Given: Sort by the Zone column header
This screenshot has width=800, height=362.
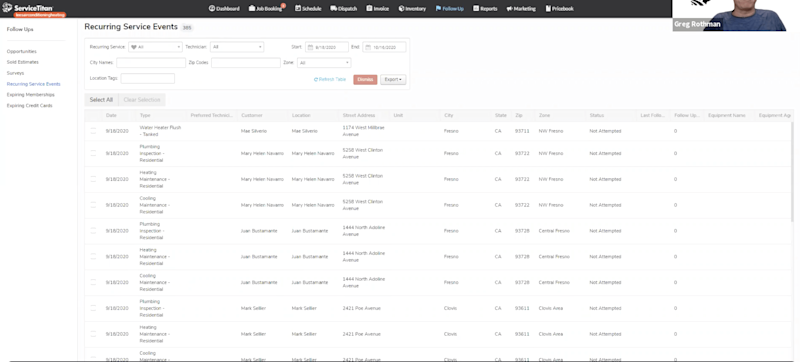Looking at the screenshot, I should [x=544, y=116].
